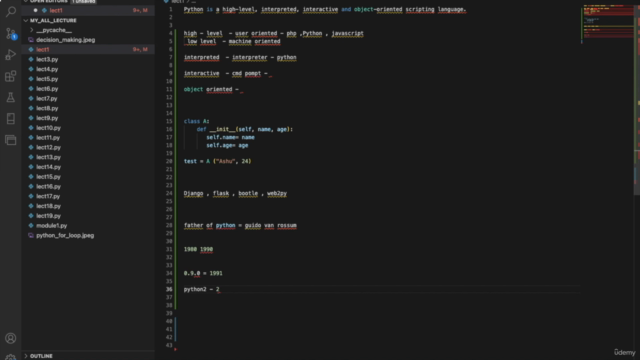Screen dimensions: 640x360
Task: Open lect17.py file
Action: click(x=48, y=196)
